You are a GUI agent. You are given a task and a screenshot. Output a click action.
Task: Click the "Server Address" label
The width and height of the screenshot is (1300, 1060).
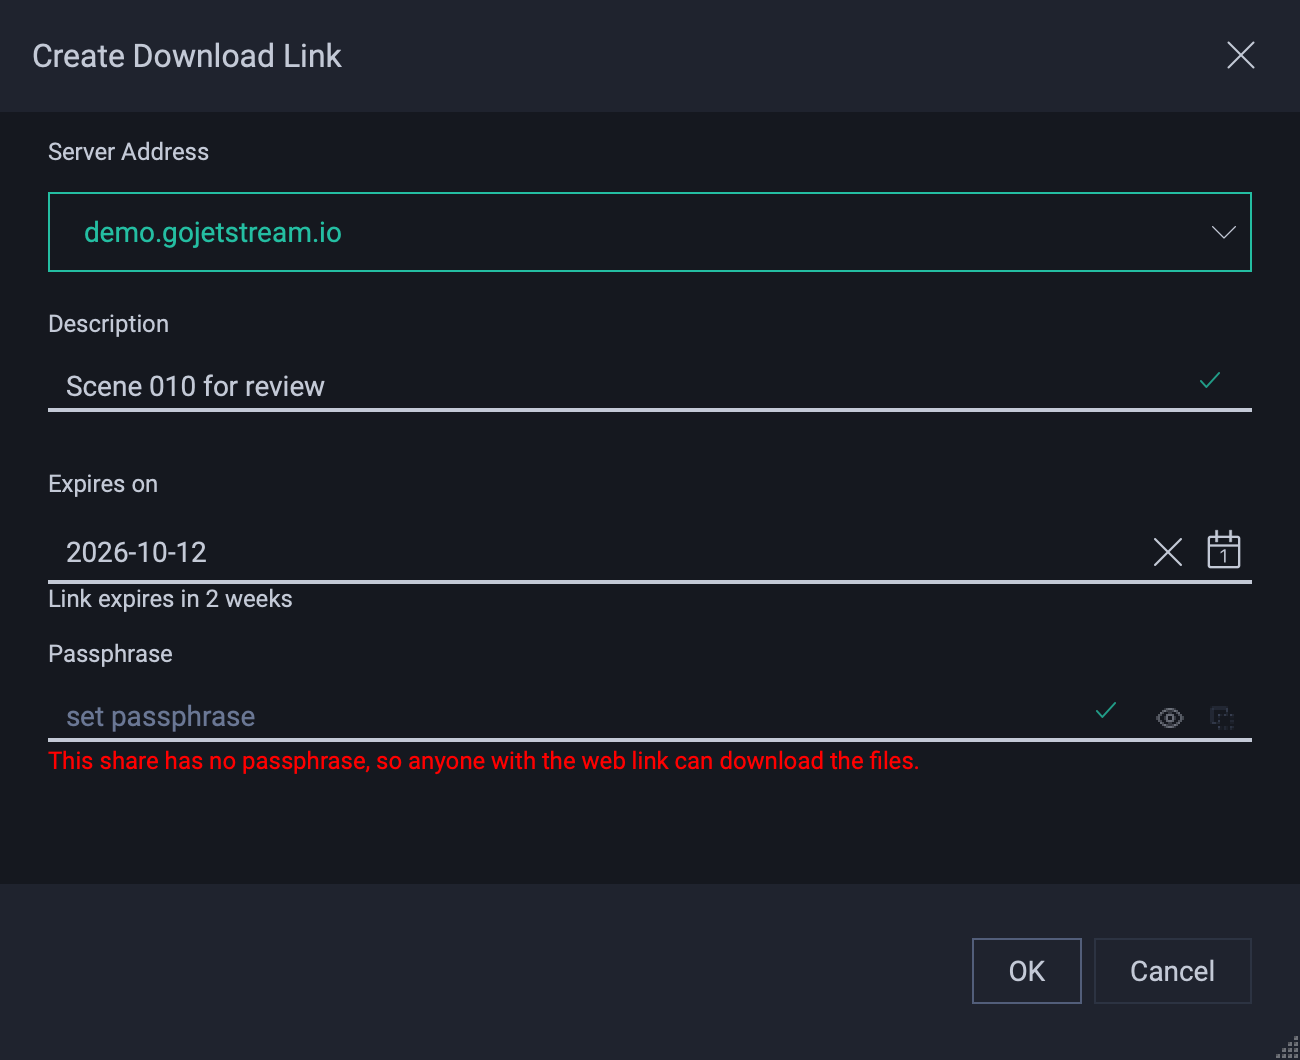(128, 152)
